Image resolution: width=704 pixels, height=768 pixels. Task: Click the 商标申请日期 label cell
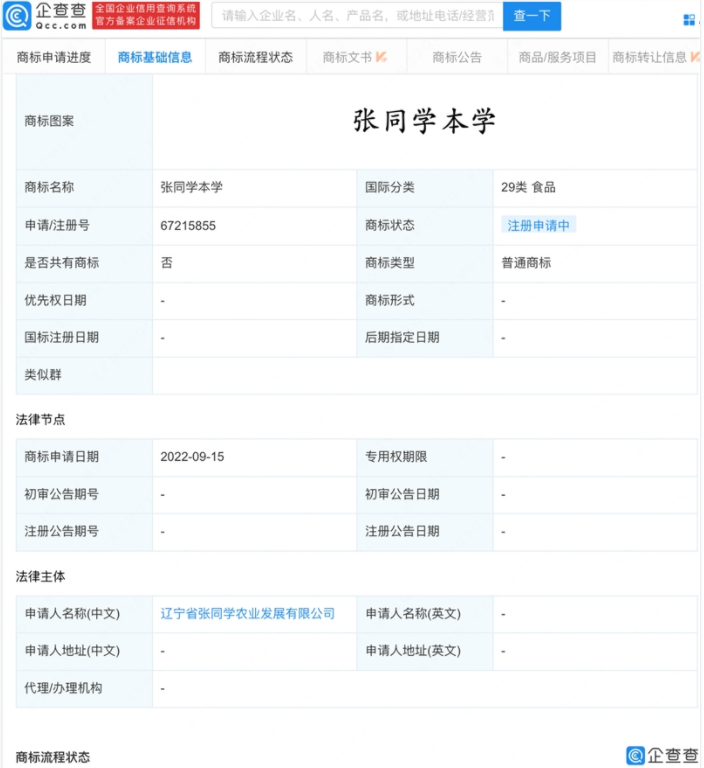coord(84,457)
